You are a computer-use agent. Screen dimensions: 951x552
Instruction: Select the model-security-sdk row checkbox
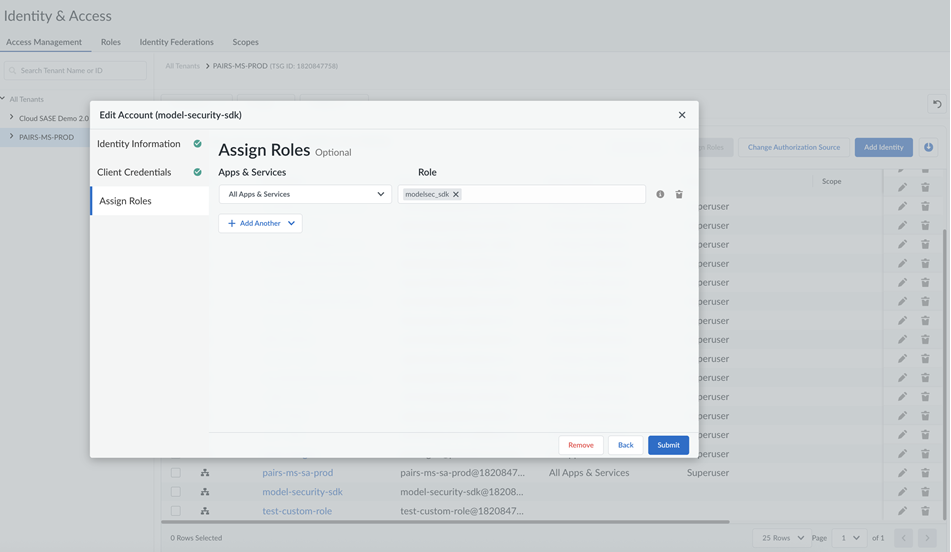tap(176, 492)
